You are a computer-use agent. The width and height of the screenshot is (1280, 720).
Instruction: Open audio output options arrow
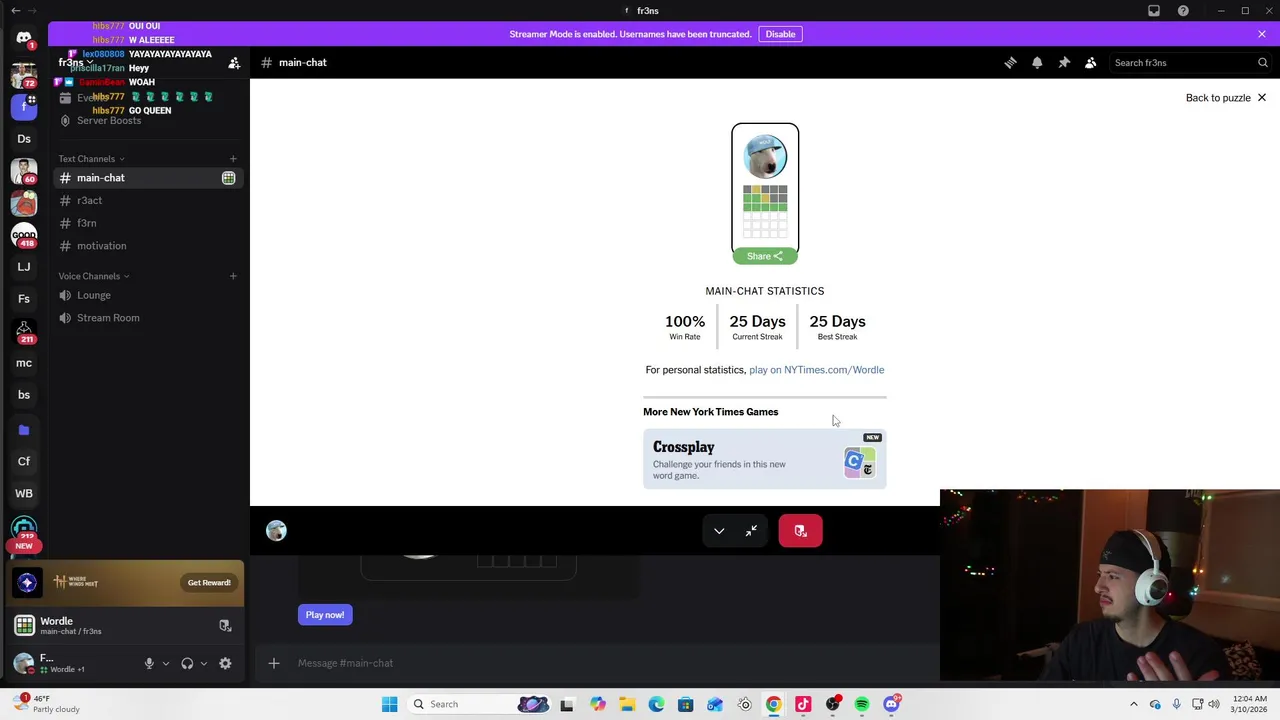click(203, 663)
